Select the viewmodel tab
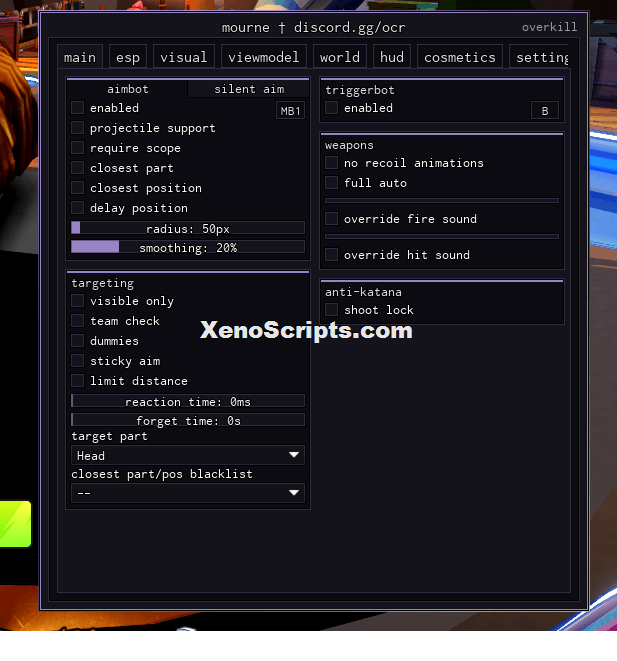 coord(263,57)
